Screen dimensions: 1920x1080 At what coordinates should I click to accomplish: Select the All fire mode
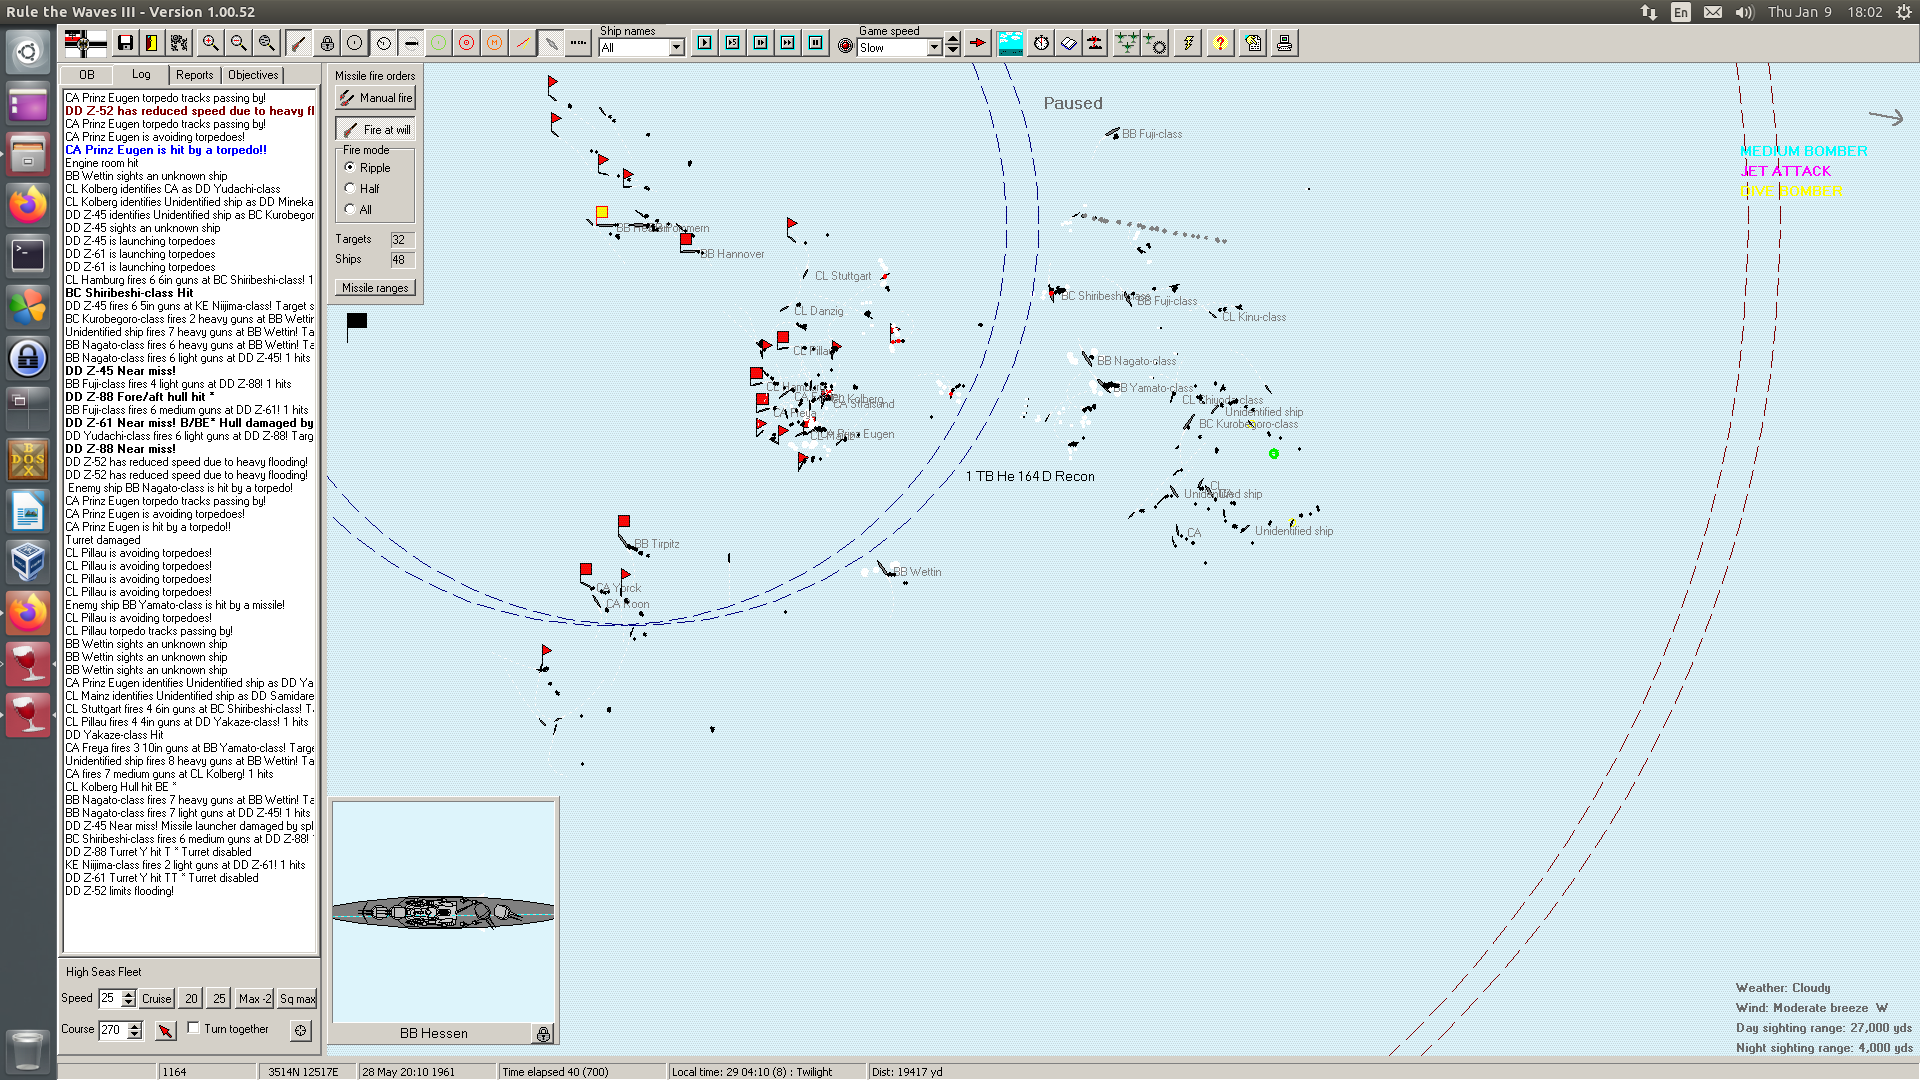tap(358, 210)
